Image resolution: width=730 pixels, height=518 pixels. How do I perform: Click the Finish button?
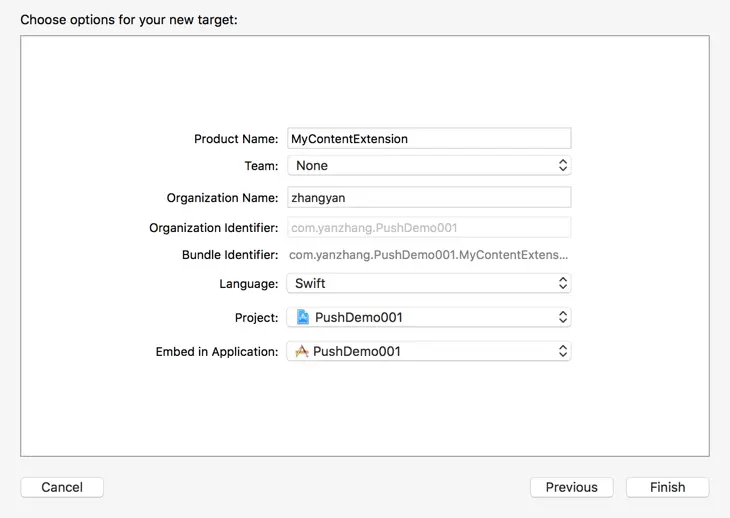pyautogui.click(x=667, y=487)
